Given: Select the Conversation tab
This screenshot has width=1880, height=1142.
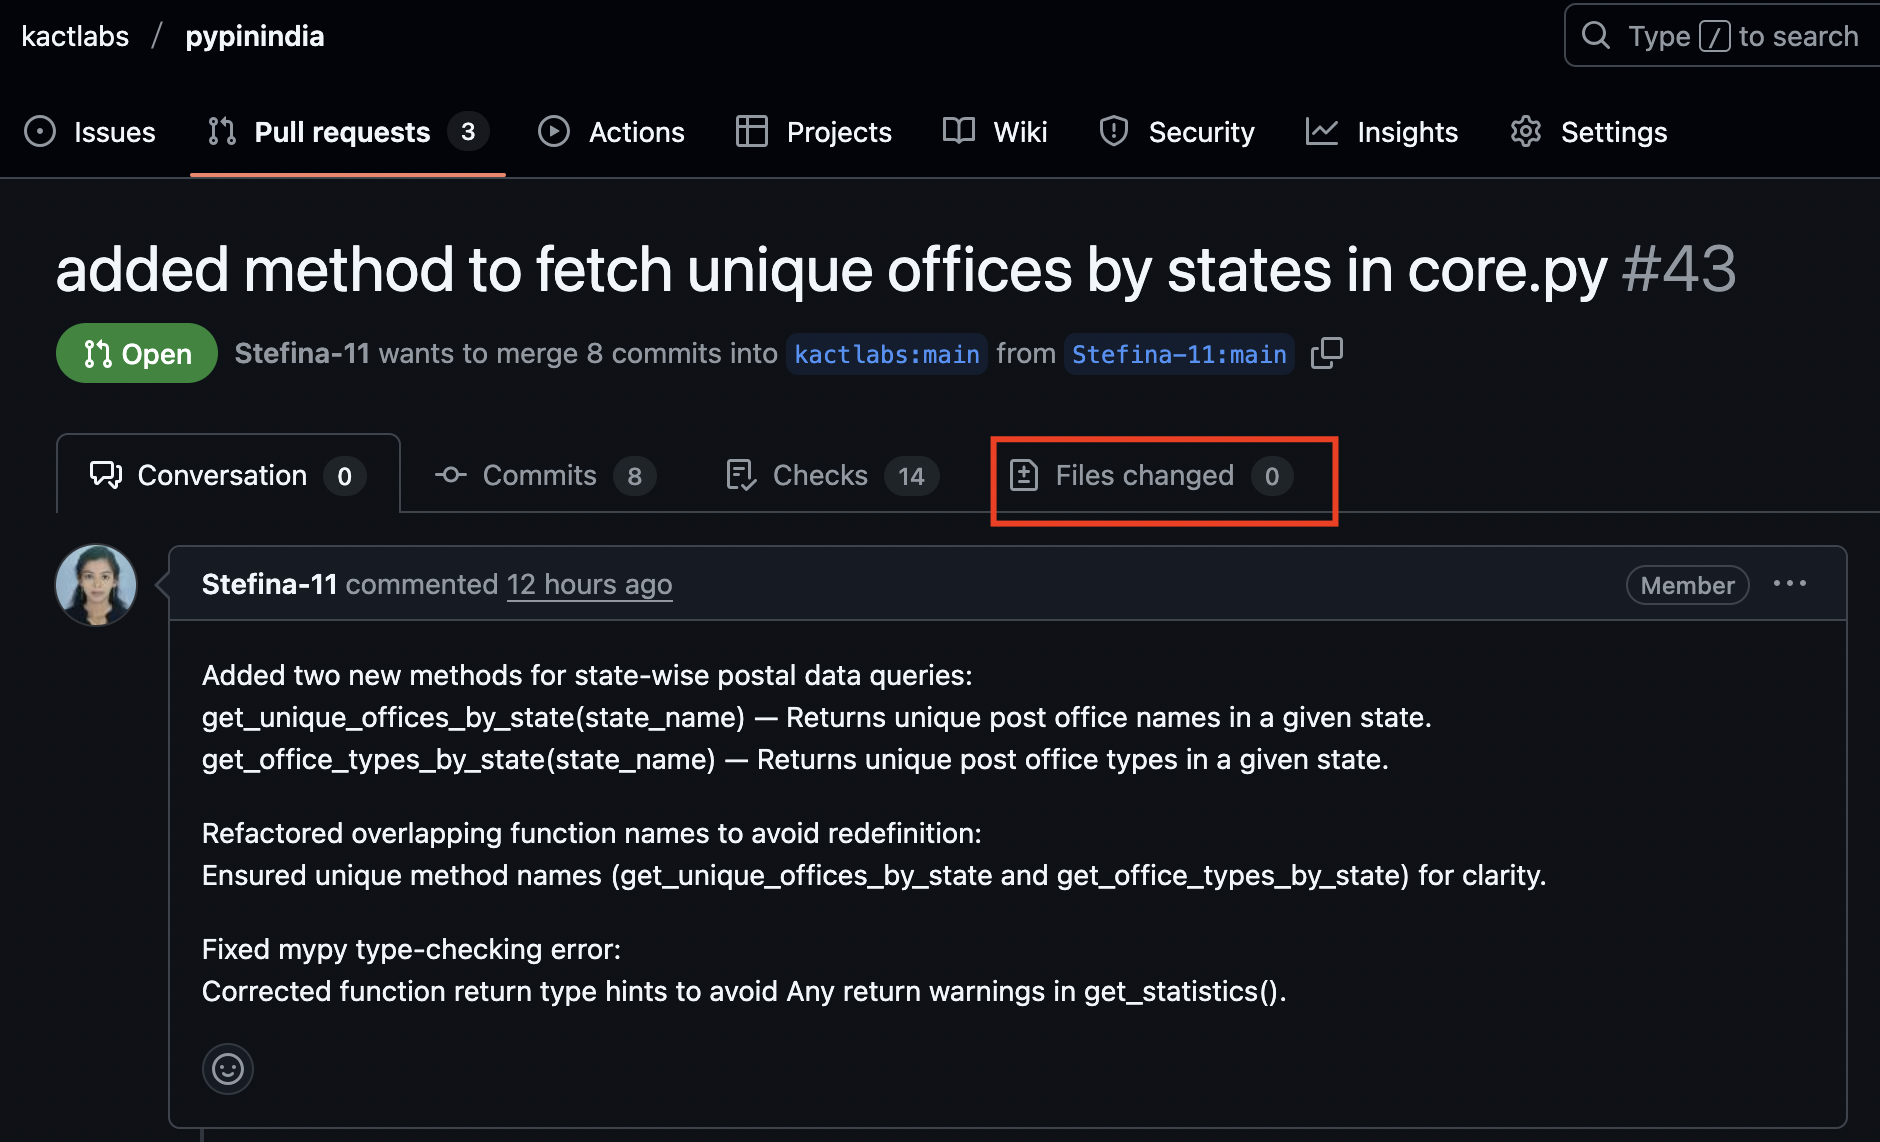Looking at the screenshot, I should pyautogui.click(x=228, y=476).
